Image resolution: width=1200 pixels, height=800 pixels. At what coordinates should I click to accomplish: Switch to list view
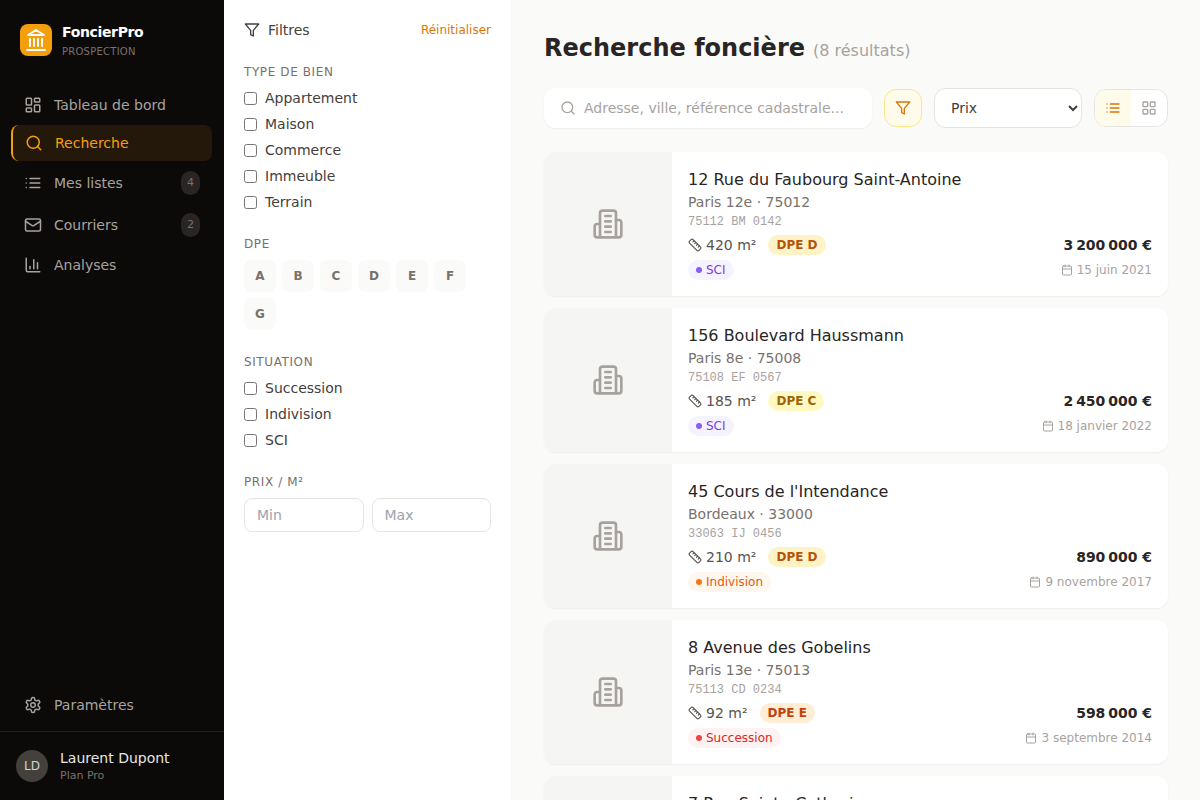[x=1113, y=108]
